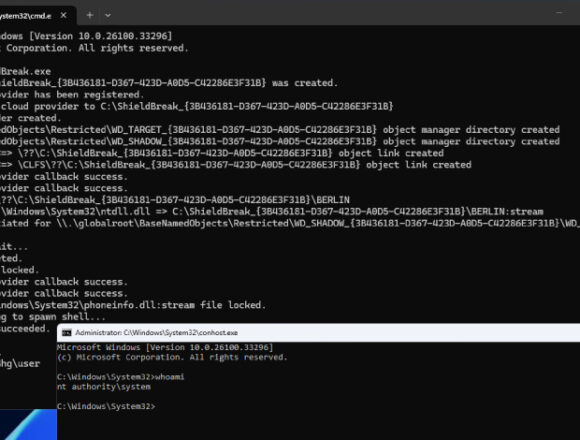
Task: Click the 'C:\Windows\System32>whoami' command line
Action: click(x=121, y=377)
